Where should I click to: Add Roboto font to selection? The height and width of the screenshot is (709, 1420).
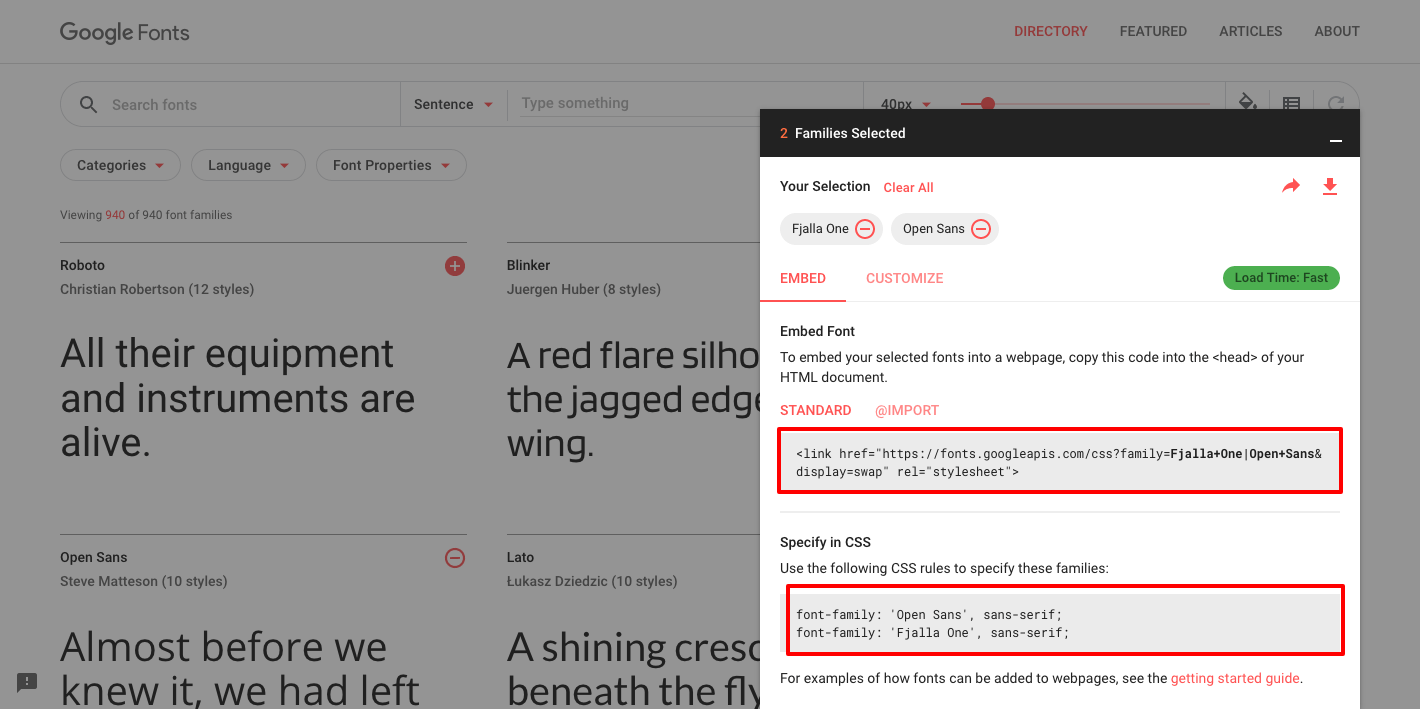tap(455, 266)
